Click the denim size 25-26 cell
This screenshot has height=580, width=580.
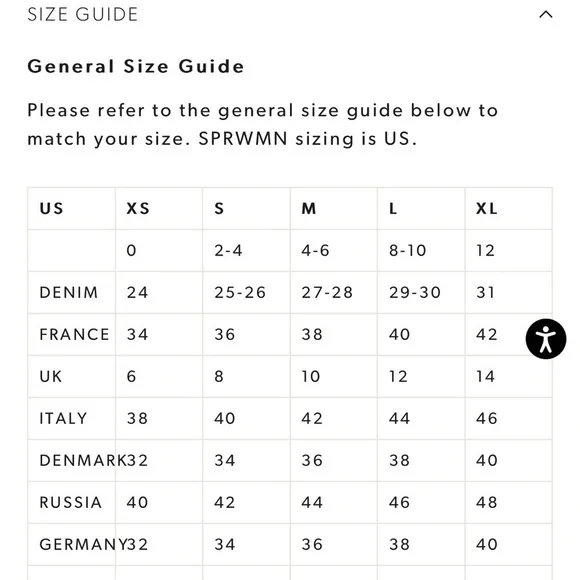(x=246, y=293)
